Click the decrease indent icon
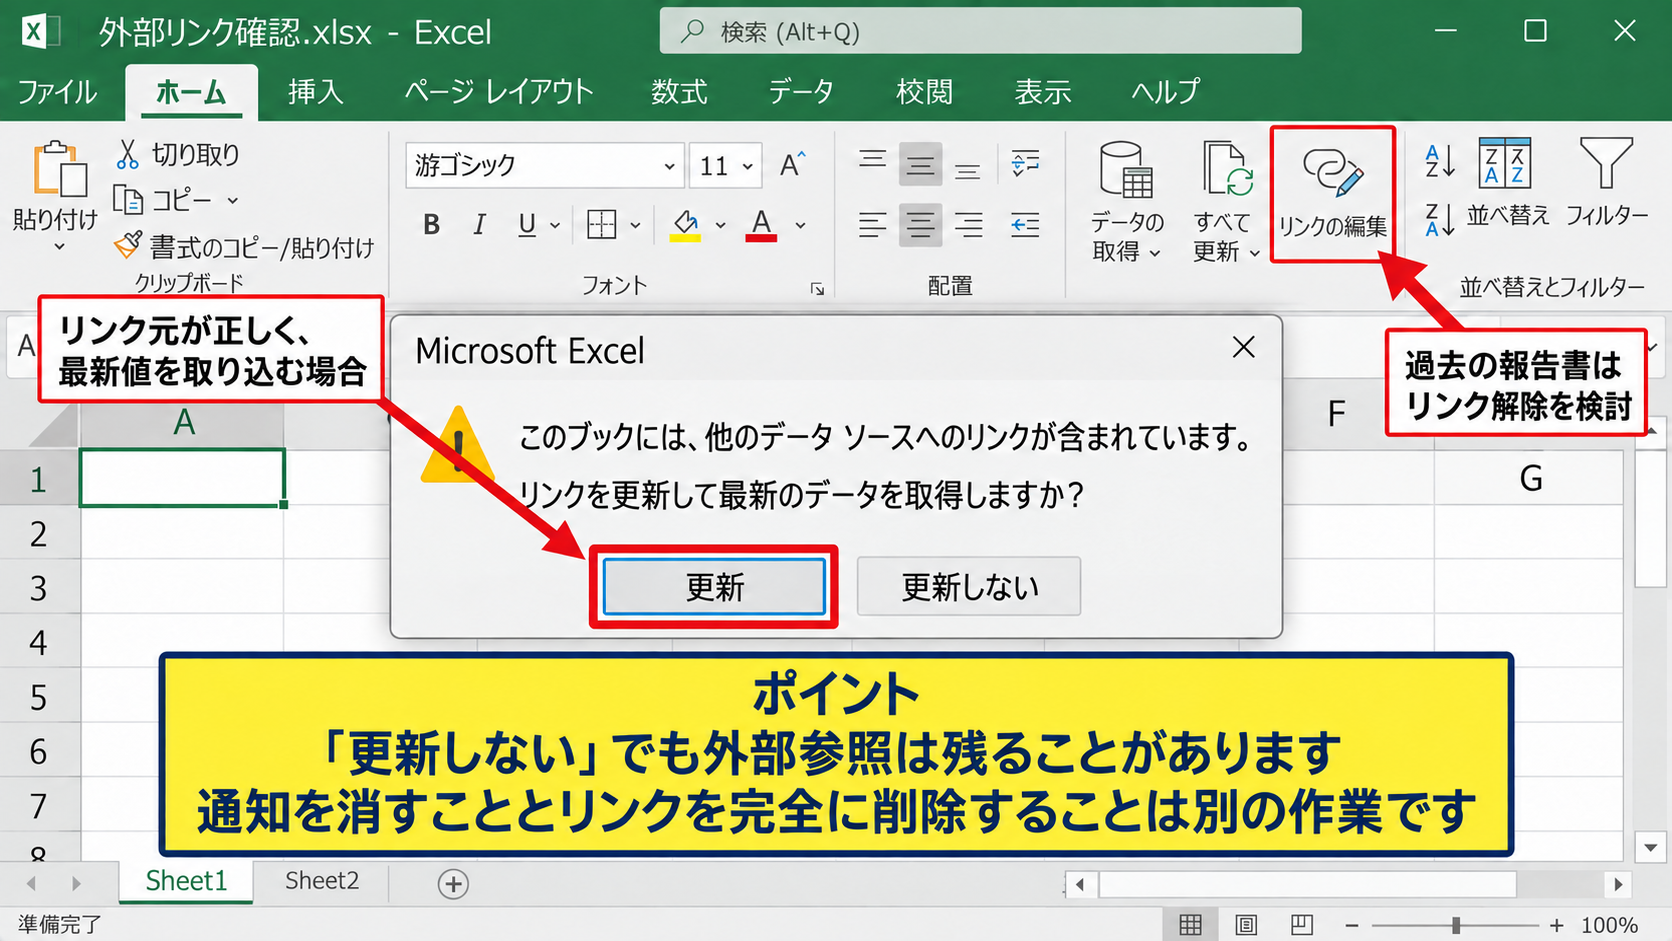The width and height of the screenshot is (1672, 941). (1025, 225)
